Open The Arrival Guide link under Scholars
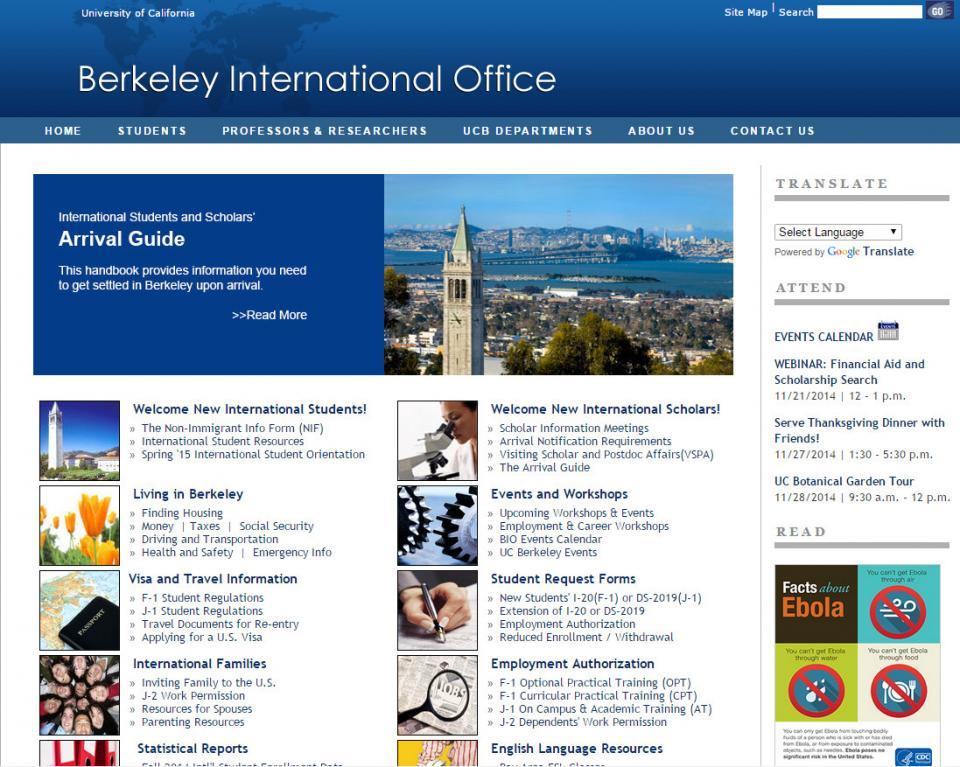The image size is (960, 767). 545,467
